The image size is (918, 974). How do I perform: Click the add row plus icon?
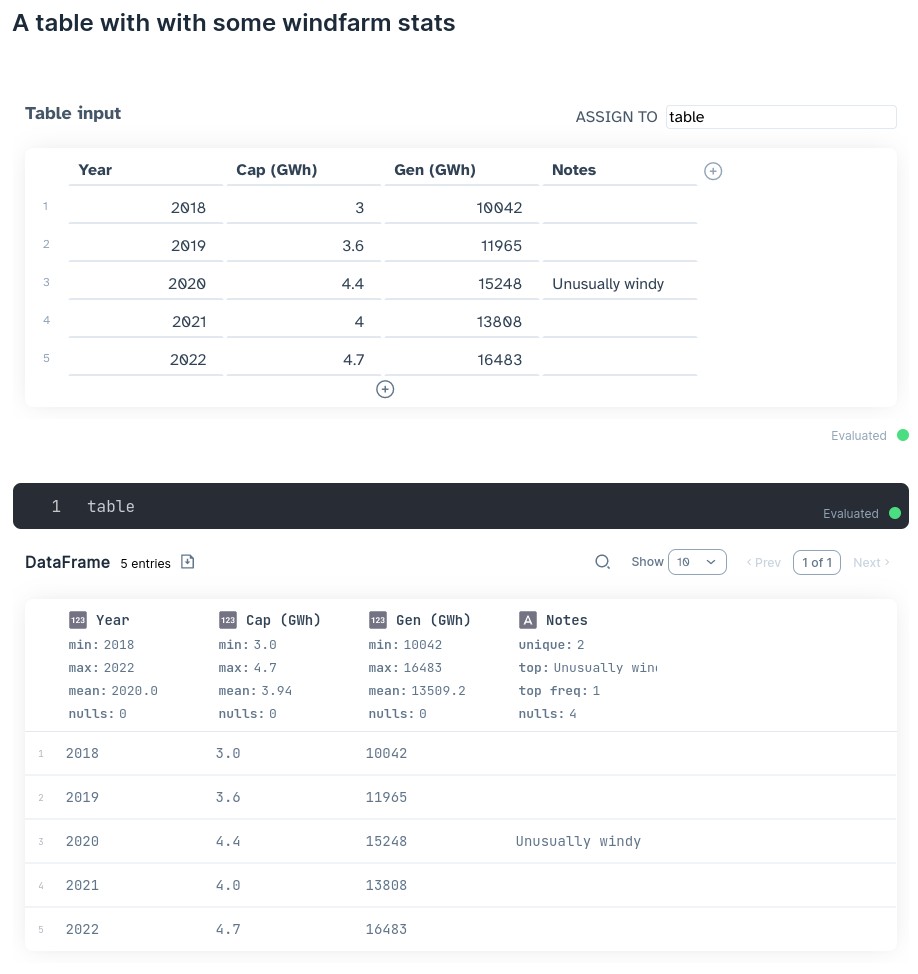(x=385, y=389)
